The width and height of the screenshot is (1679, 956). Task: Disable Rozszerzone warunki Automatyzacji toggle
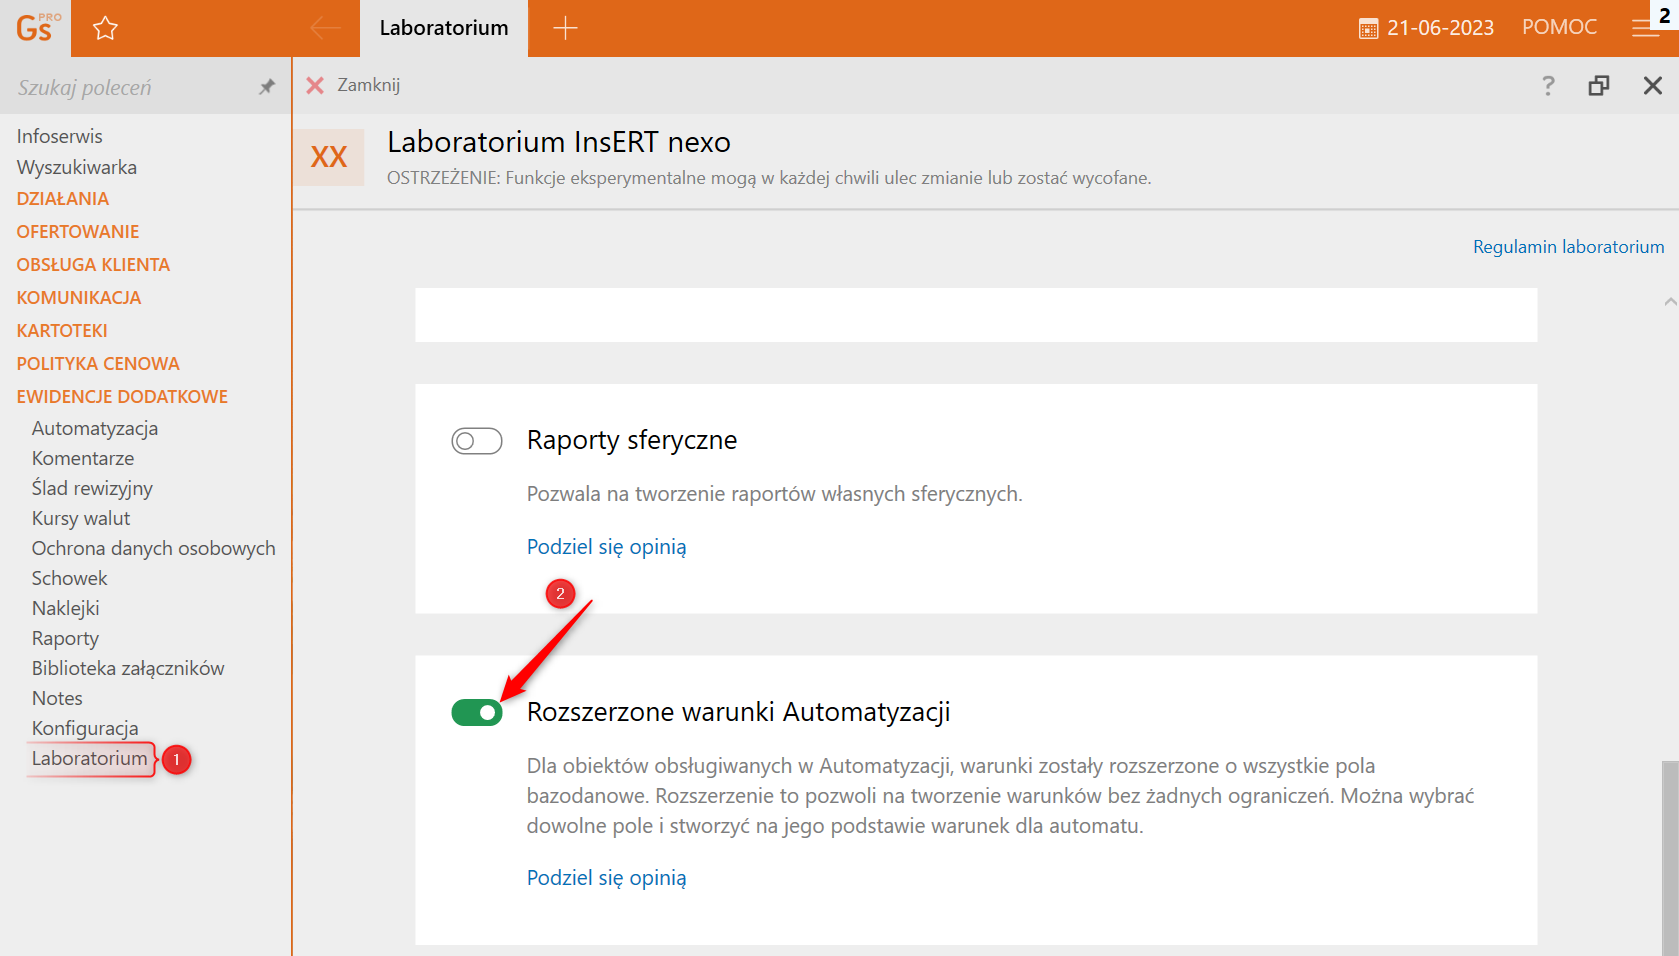477,713
